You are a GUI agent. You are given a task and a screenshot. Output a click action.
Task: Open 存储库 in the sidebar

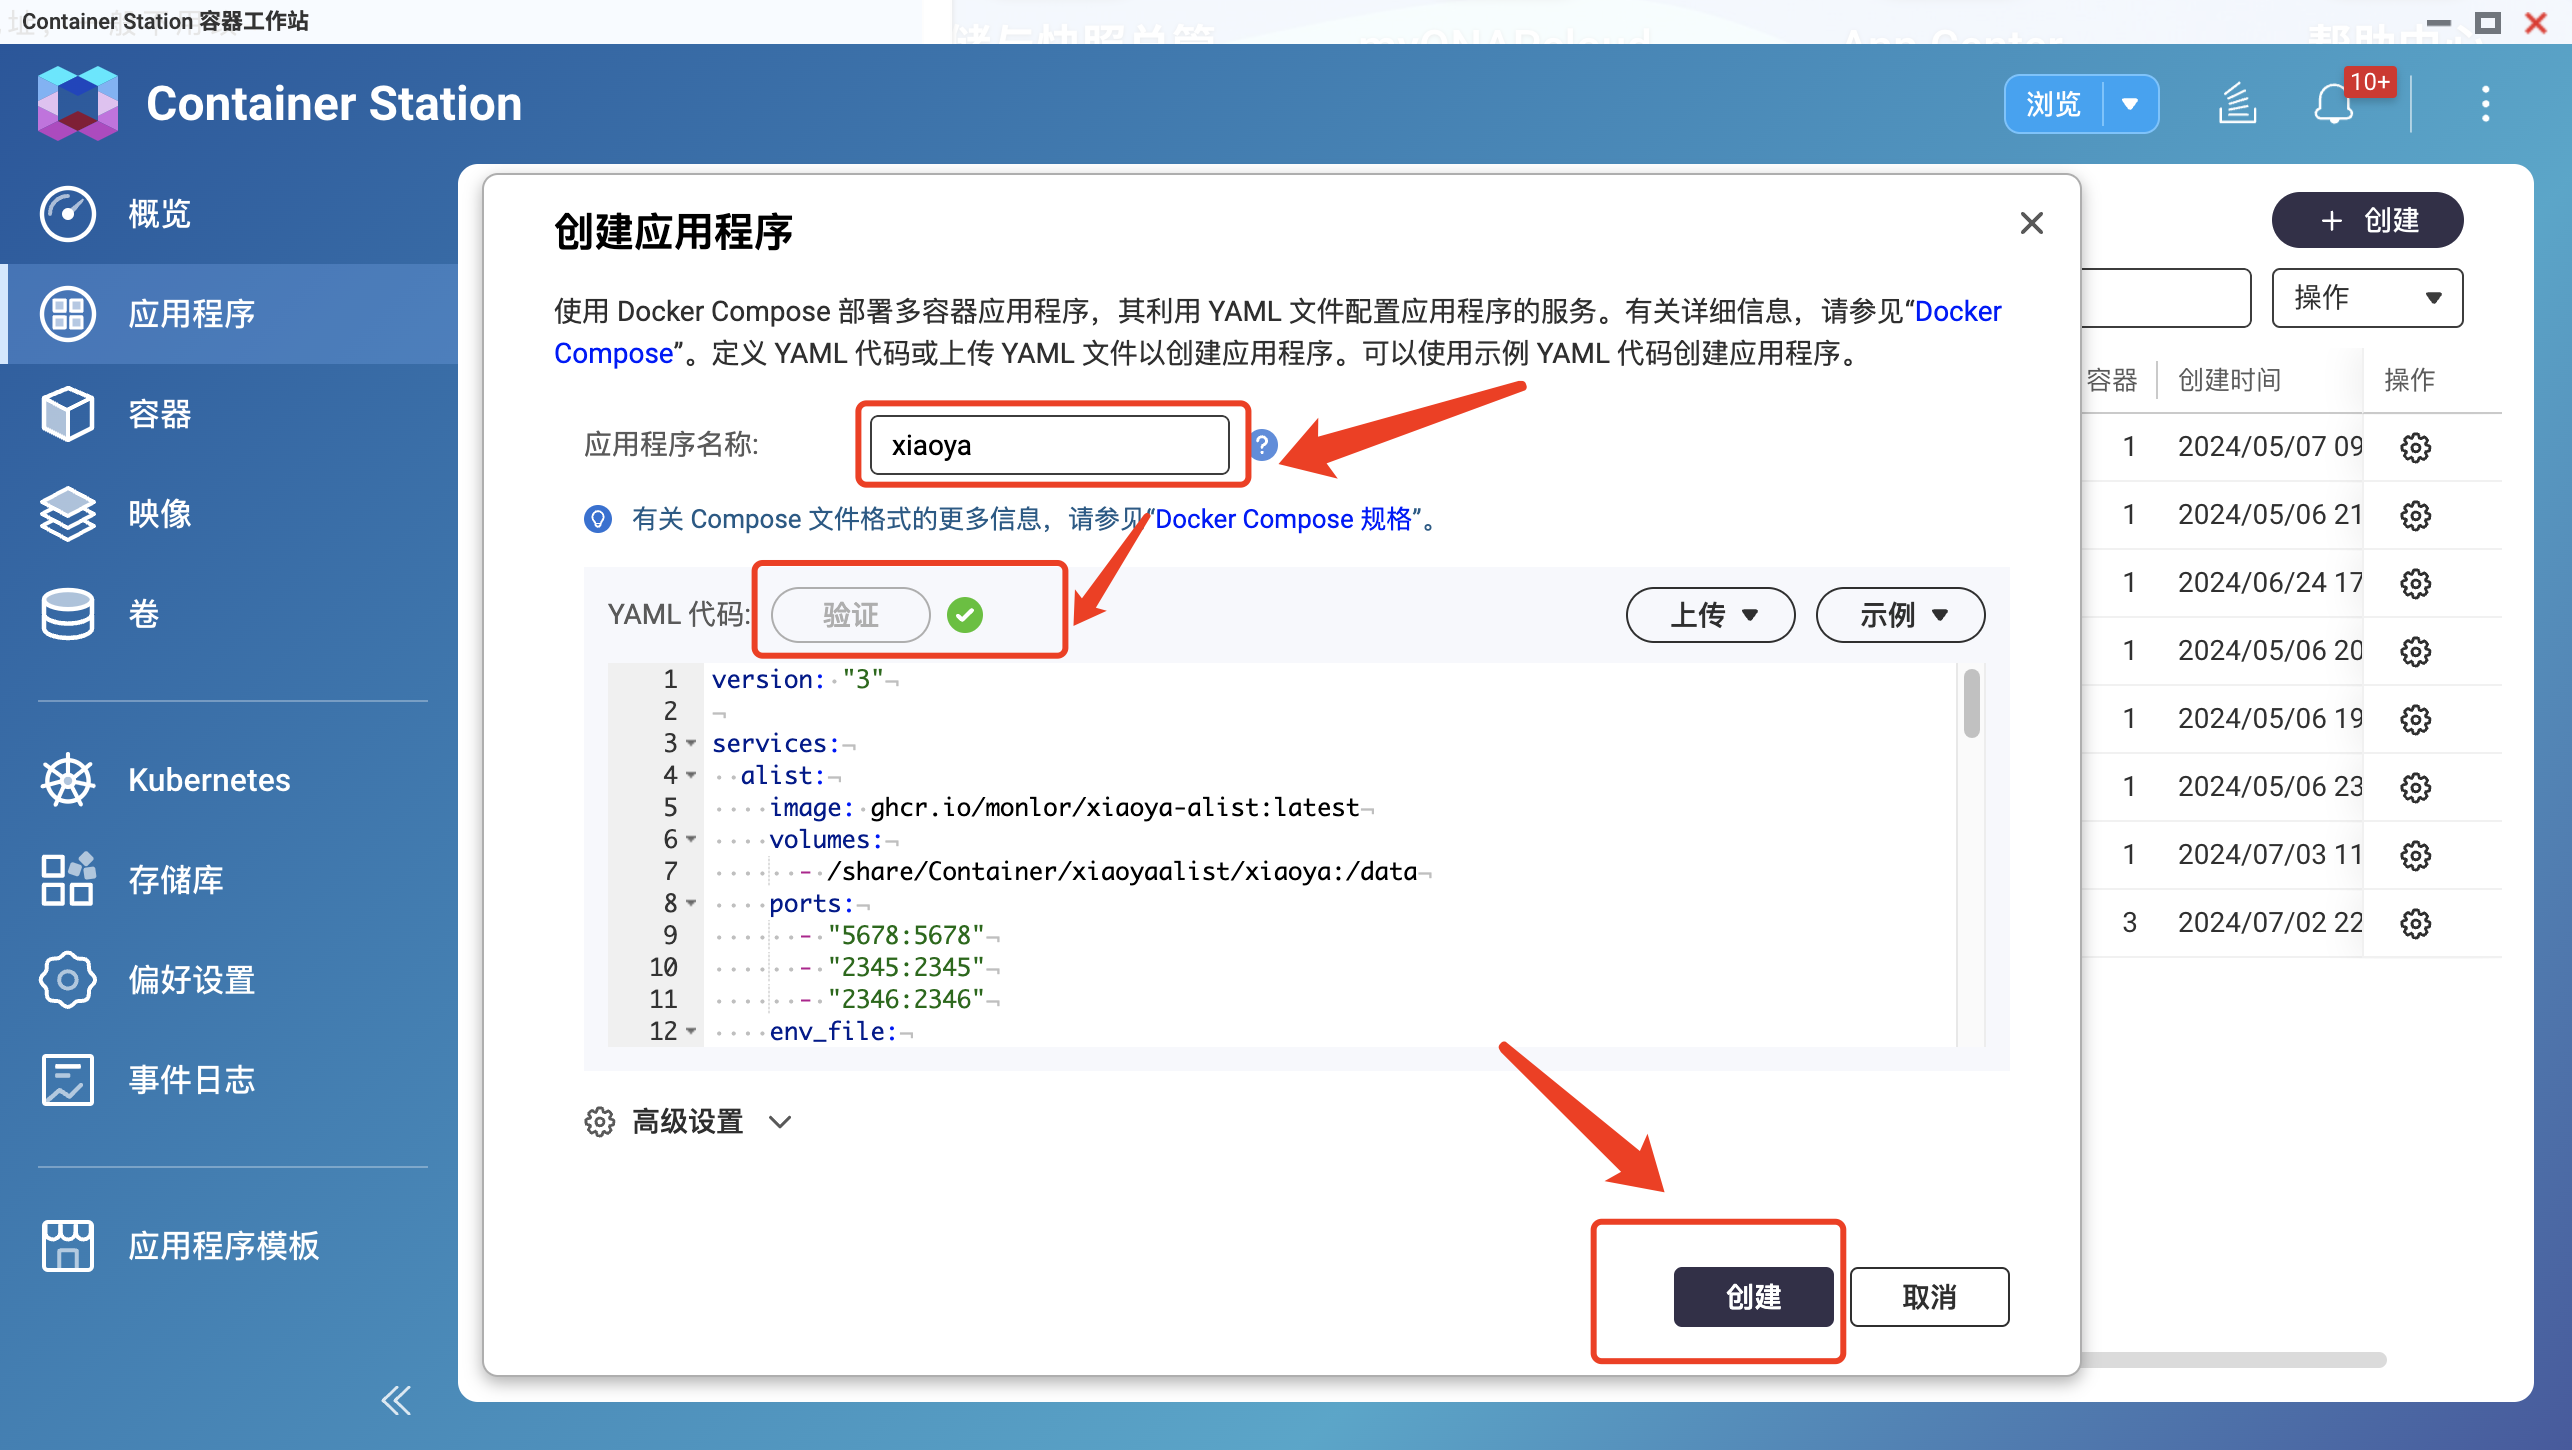[229, 880]
